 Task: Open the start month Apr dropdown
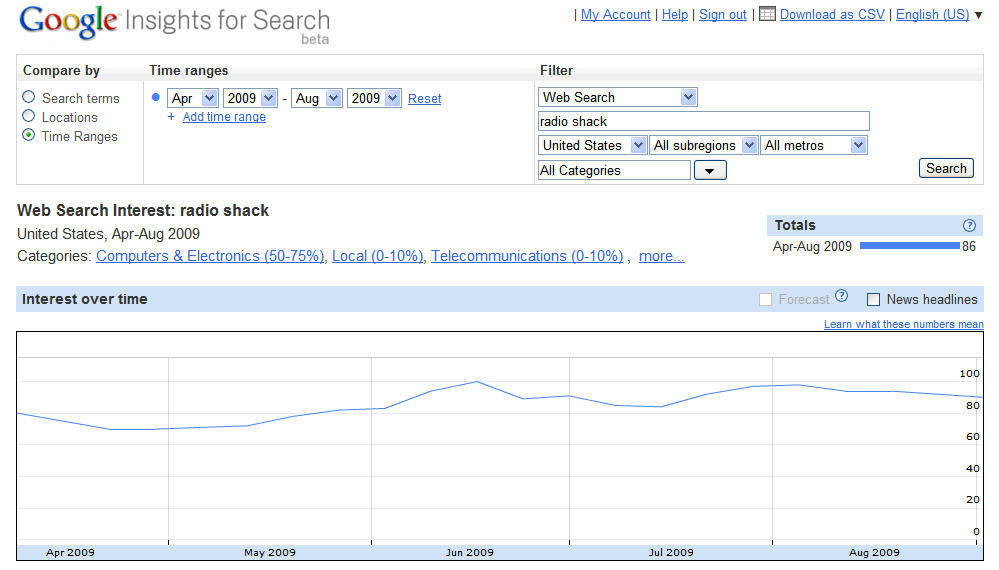tap(193, 98)
